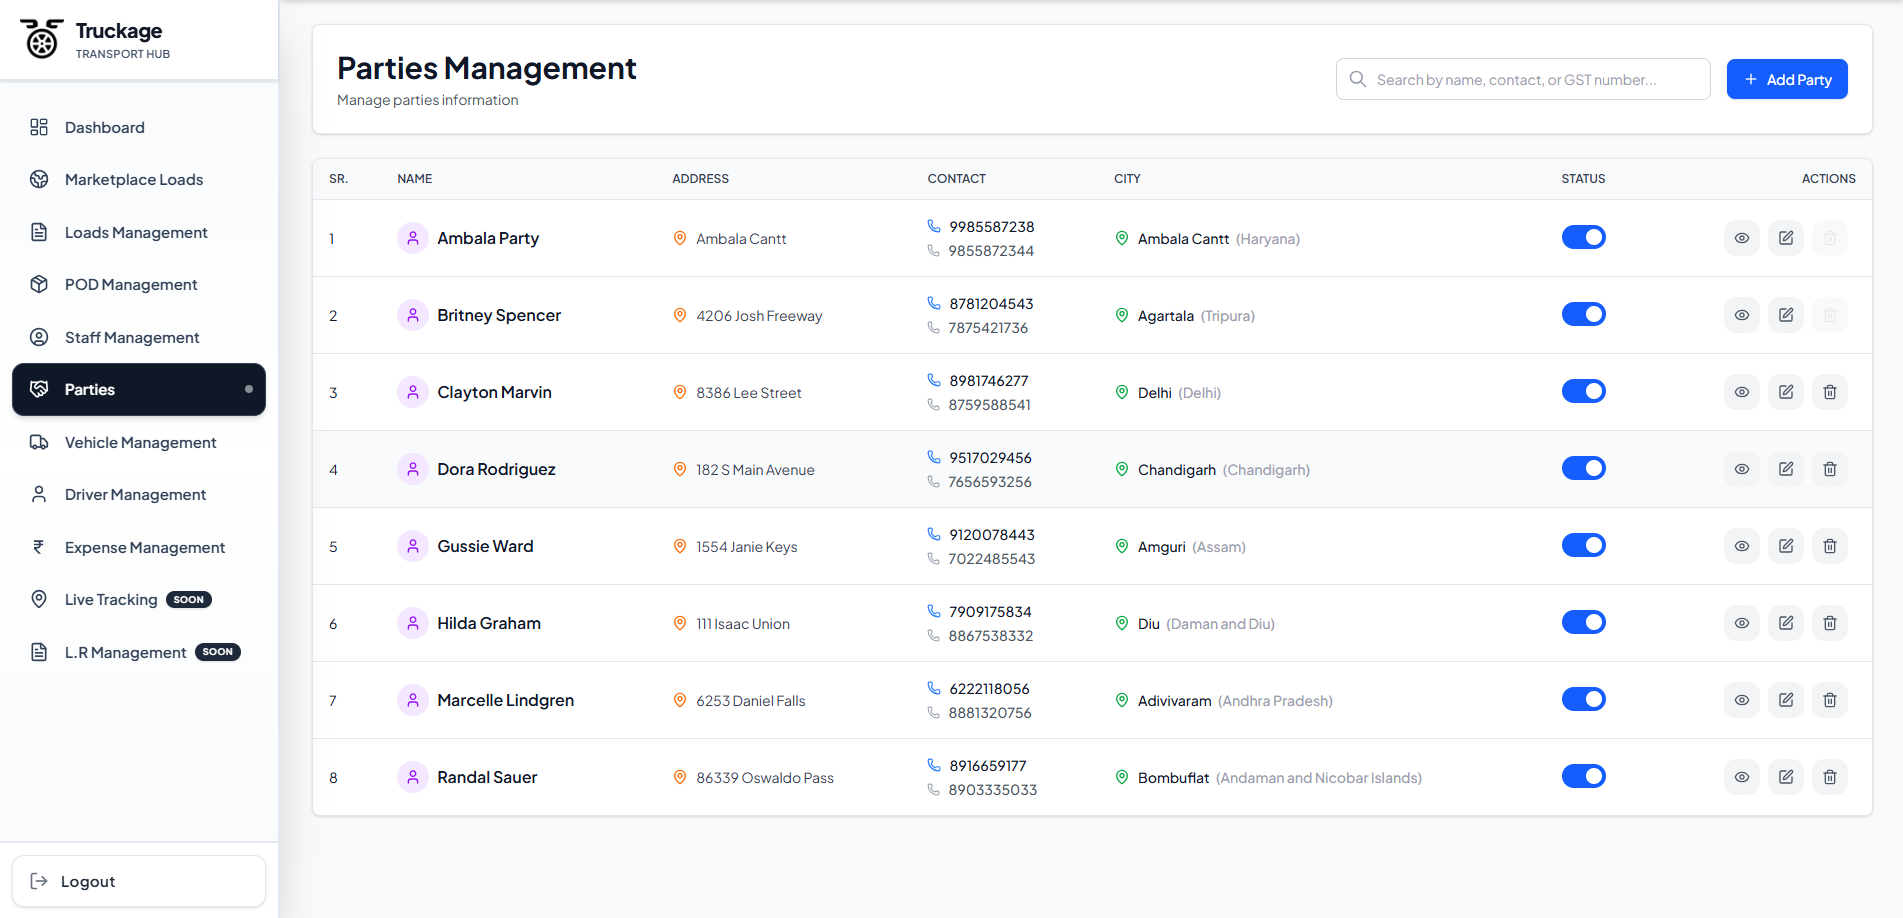1903x918 pixels.
Task: Open Expense Management
Action: point(139,547)
